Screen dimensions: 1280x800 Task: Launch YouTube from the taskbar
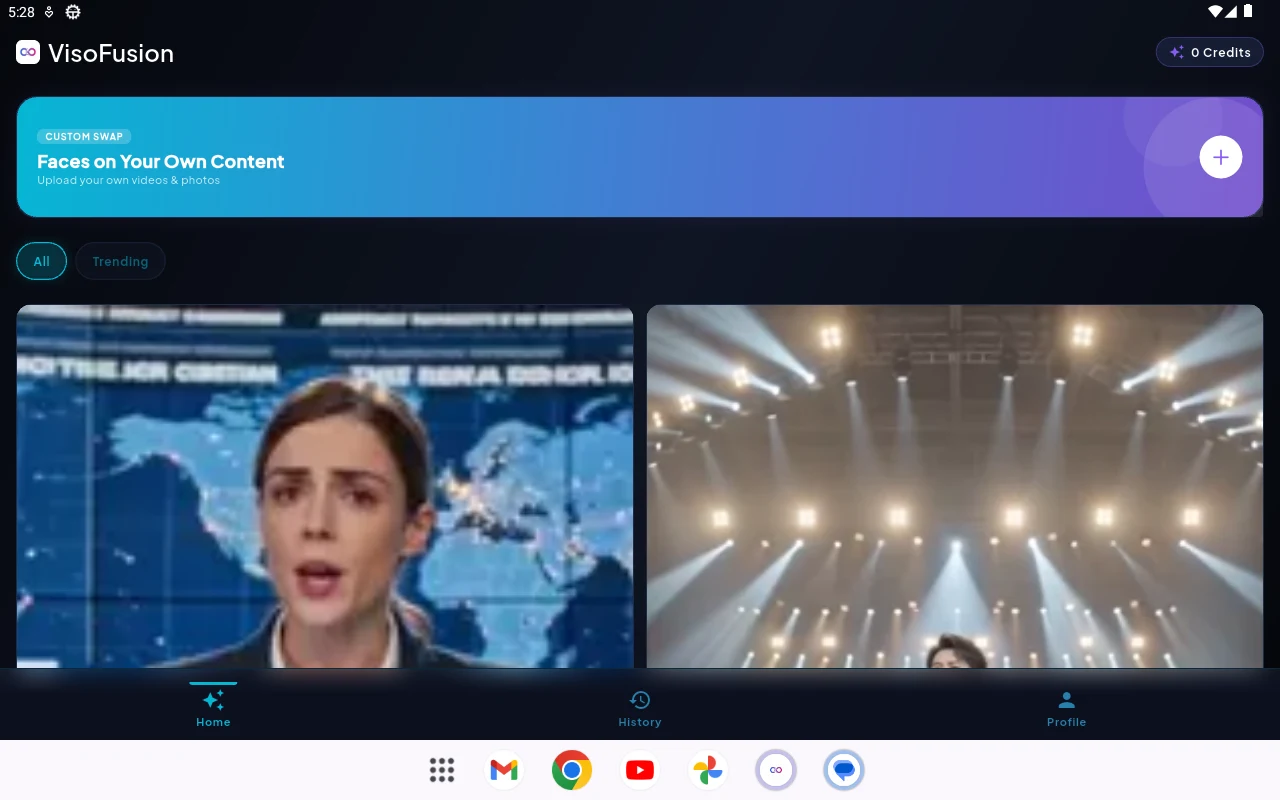click(x=640, y=770)
